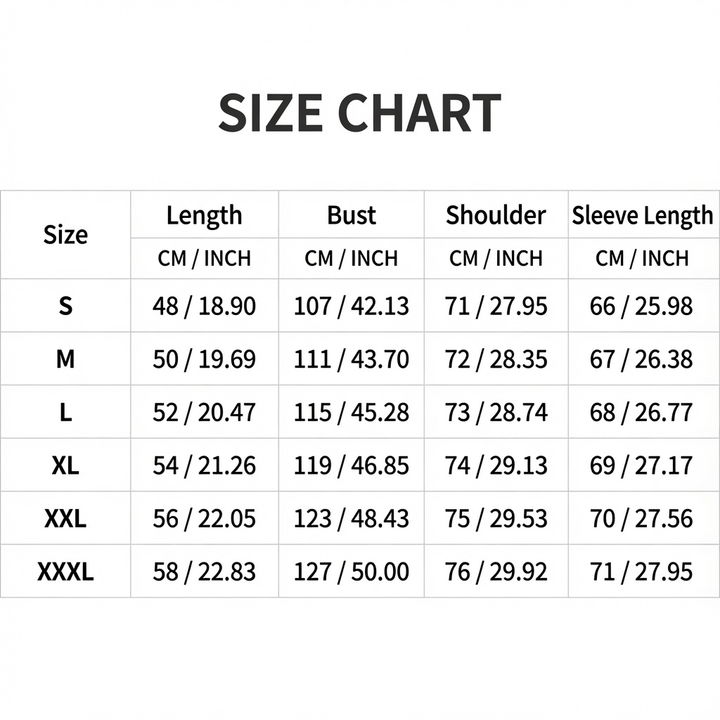720x720 pixels.
Task: Click the Shoulder column header
Action: (x=496, y=215)
